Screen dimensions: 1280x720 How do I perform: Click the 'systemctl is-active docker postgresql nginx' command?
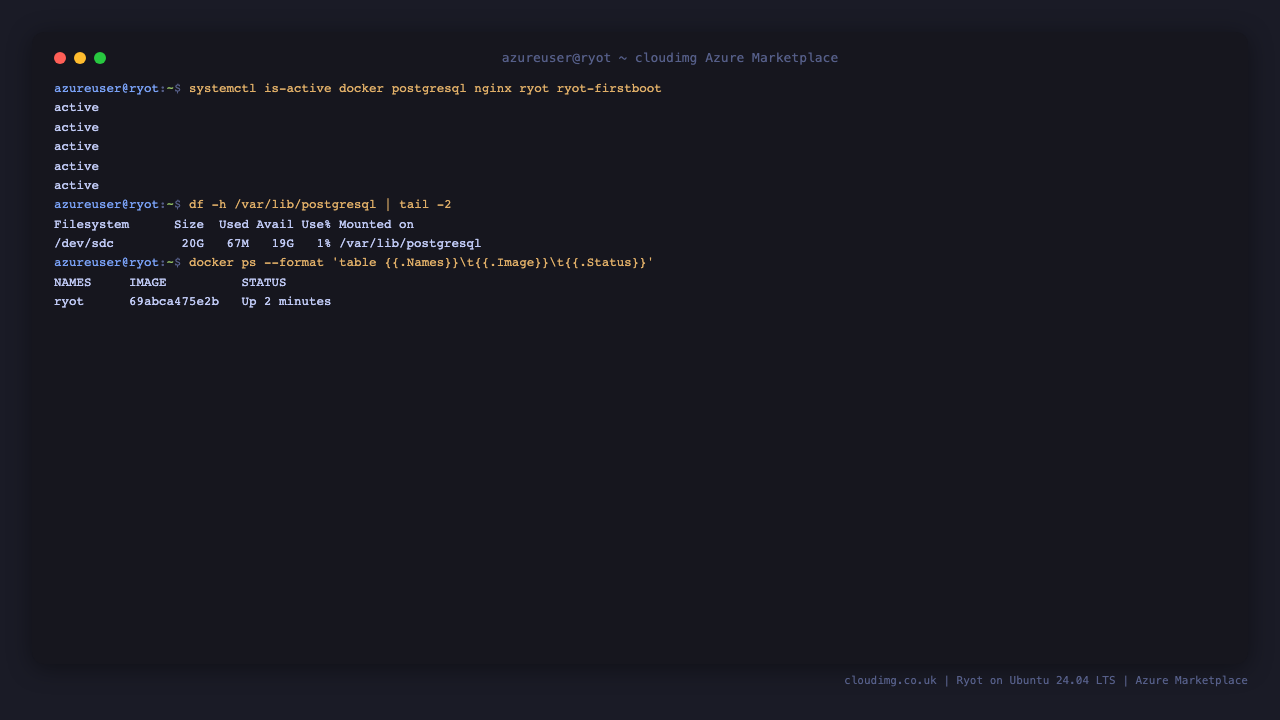(350, 88)
